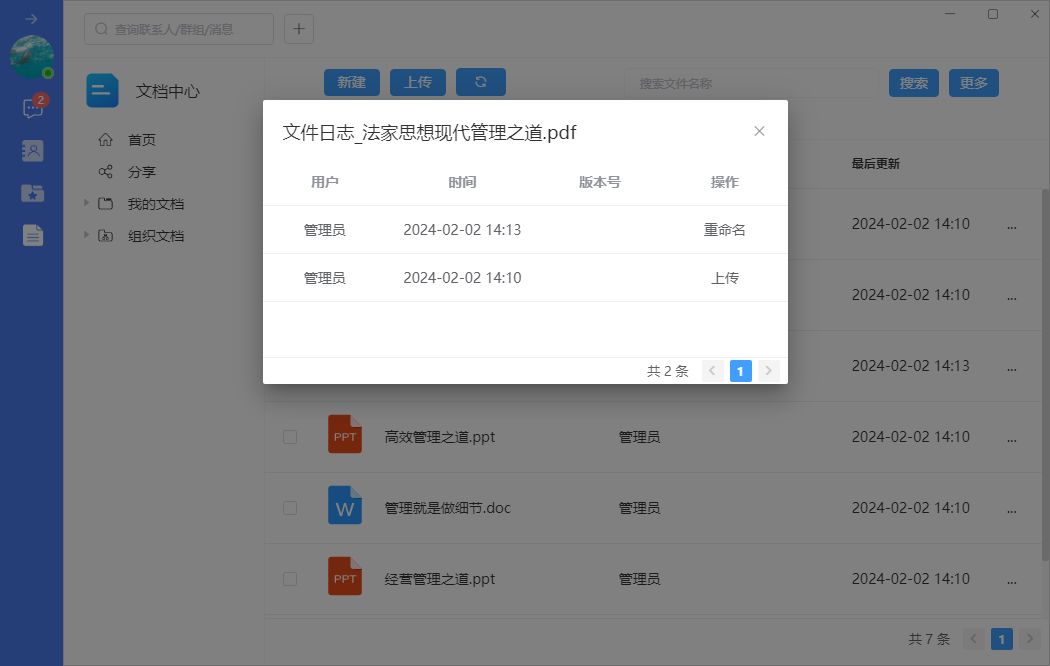Click the user avatar picture
Image resolution: width=1050 pixels, height=666 pixels.
click(31, 56)
